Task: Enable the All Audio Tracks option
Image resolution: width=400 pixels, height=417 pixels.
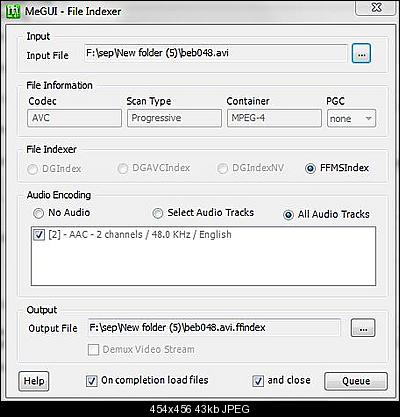Action: [288, 215]
